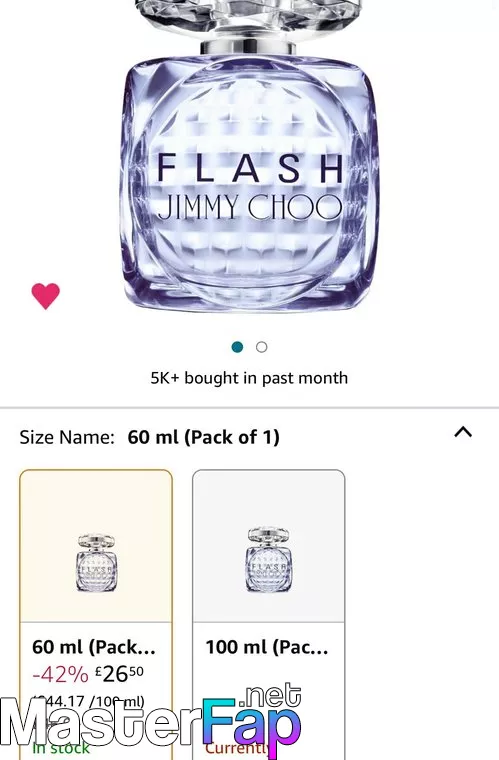Click the FLASH lettering on the bottle
Screen dimensions: 499x760
[250, 168]
